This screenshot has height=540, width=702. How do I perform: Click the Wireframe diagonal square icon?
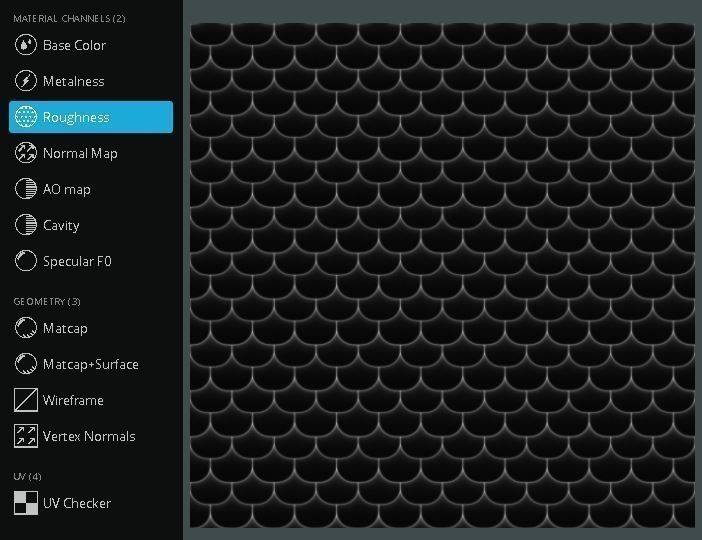tap(26, 400)
